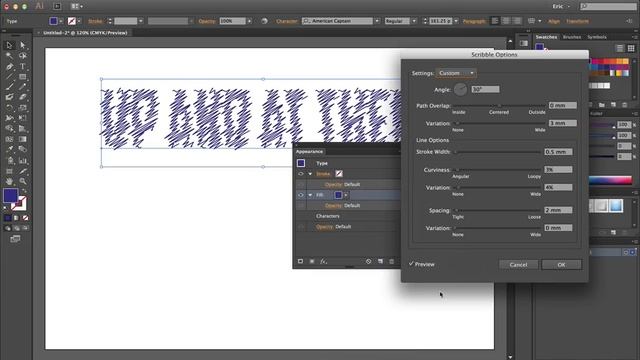
Task: Click the Align link in control bar
Action: click(553, 21)
